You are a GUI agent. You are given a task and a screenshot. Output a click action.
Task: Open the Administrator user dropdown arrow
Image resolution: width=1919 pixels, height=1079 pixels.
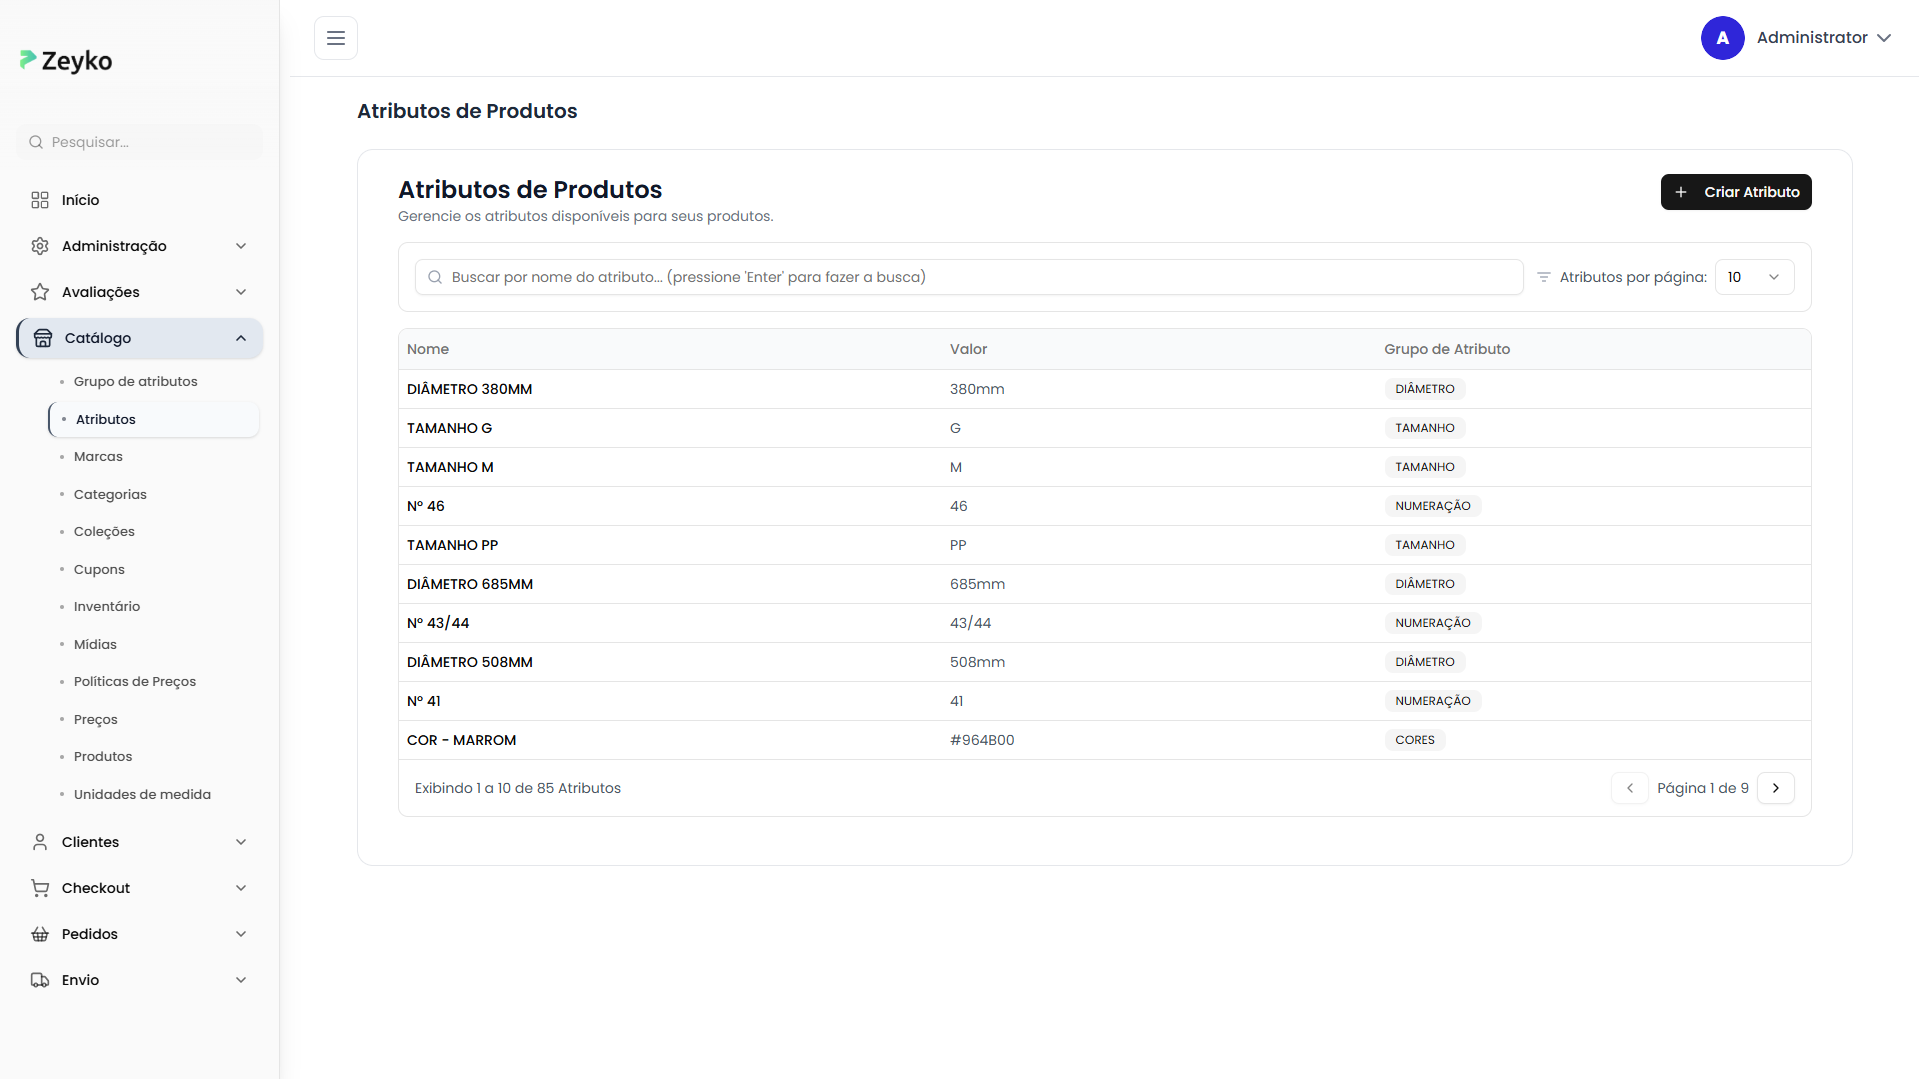click(x=1884, y=38)
